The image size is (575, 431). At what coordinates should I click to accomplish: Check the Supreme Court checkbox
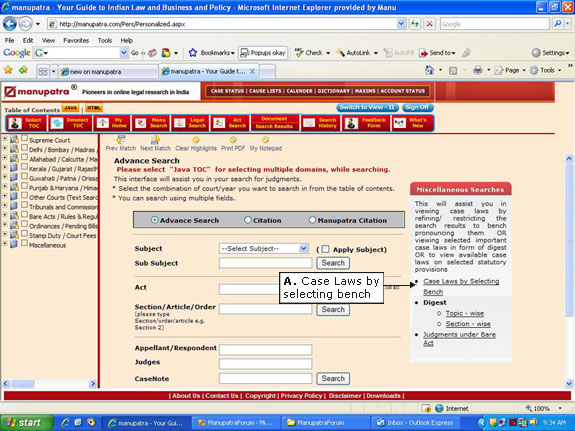click(25, 138)
